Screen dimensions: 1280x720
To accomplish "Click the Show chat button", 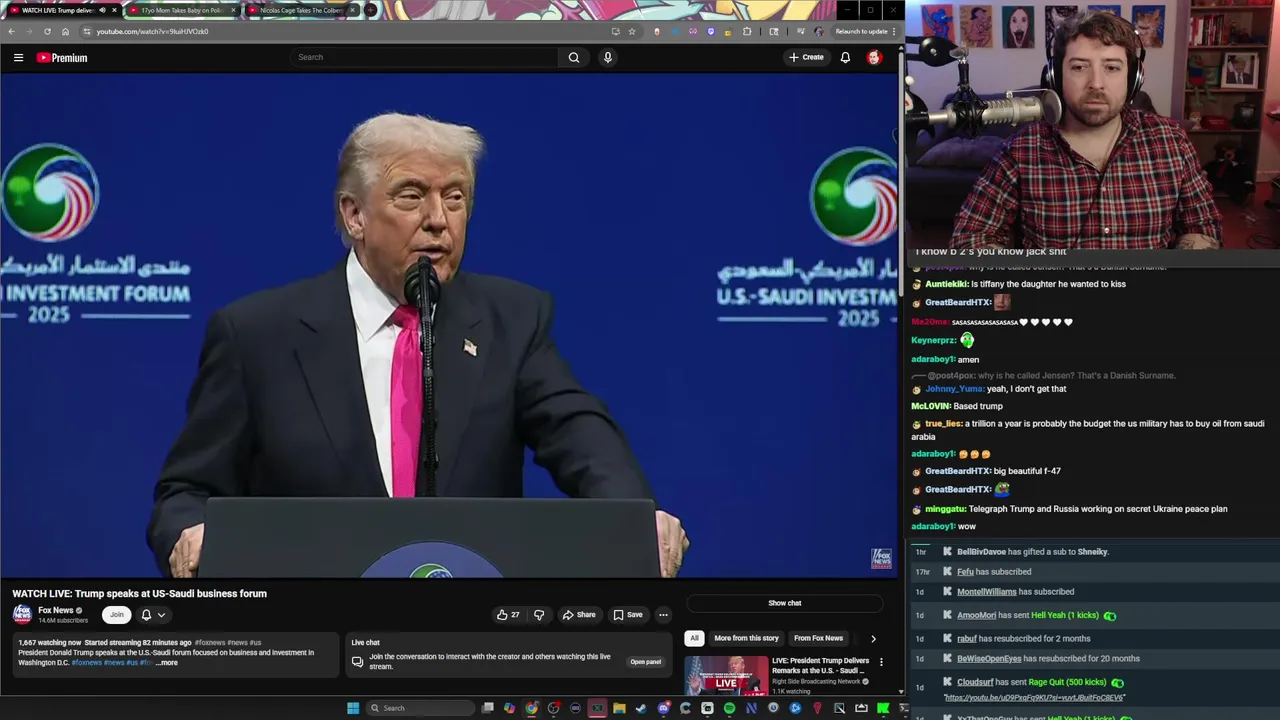I will click(785, 603).
